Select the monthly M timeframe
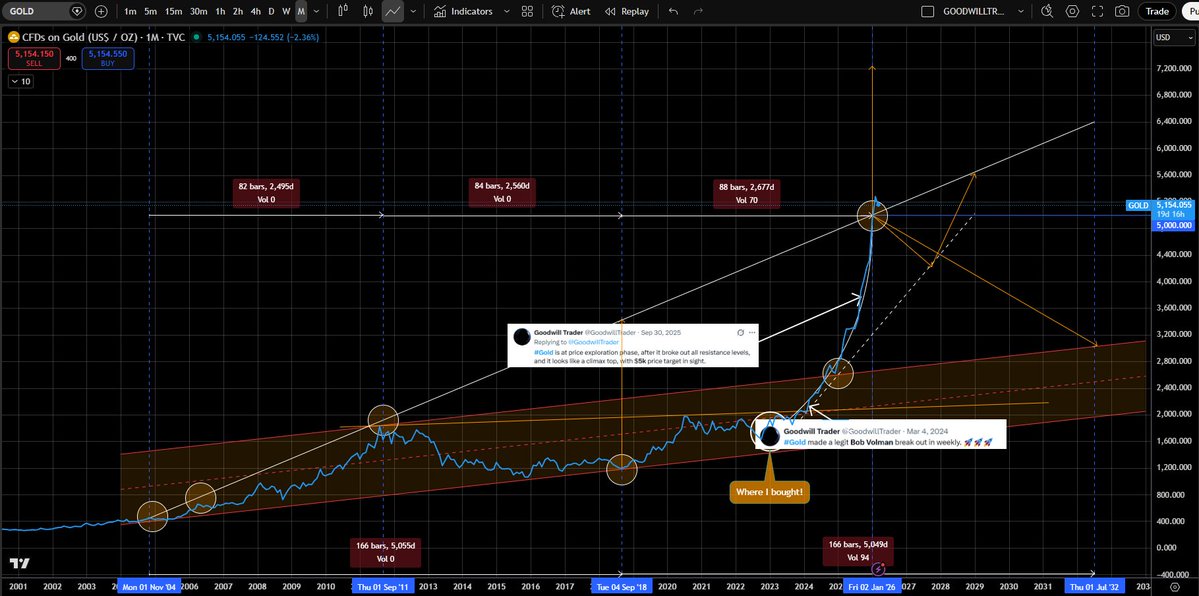The image size is (1199, 596). [x=301, y=11]
